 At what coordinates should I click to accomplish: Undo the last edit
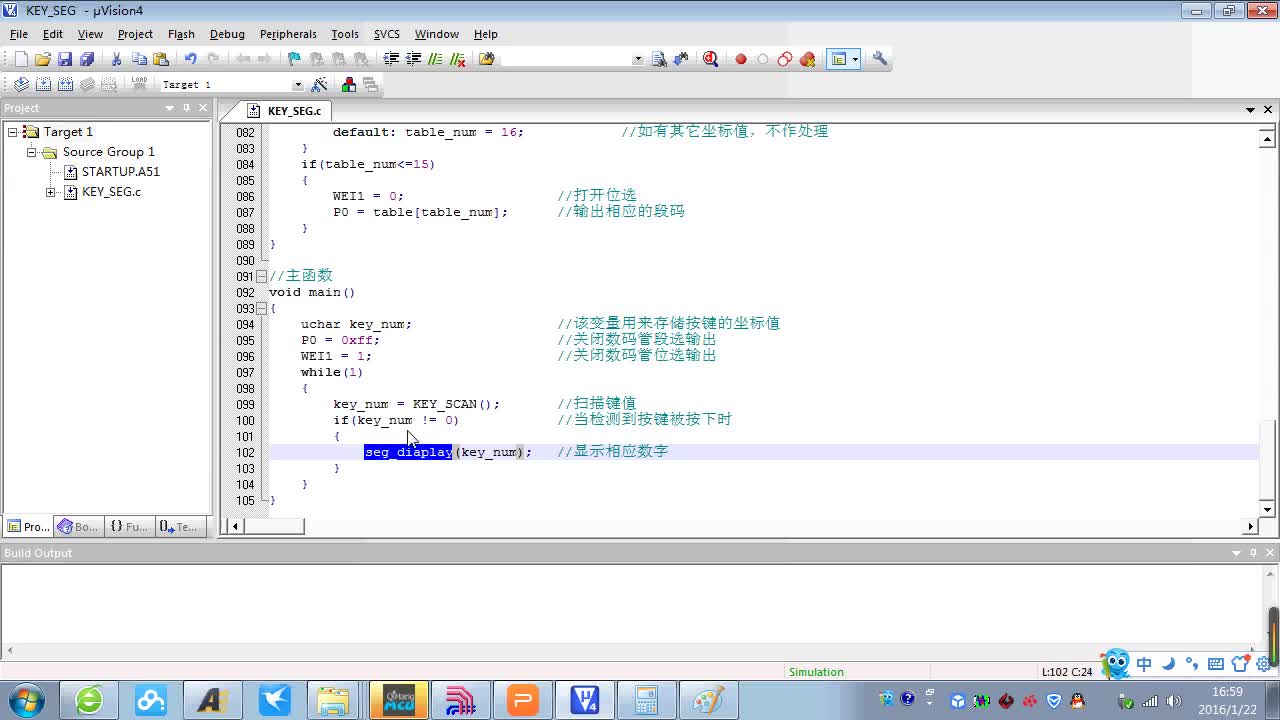pos(190,59)
